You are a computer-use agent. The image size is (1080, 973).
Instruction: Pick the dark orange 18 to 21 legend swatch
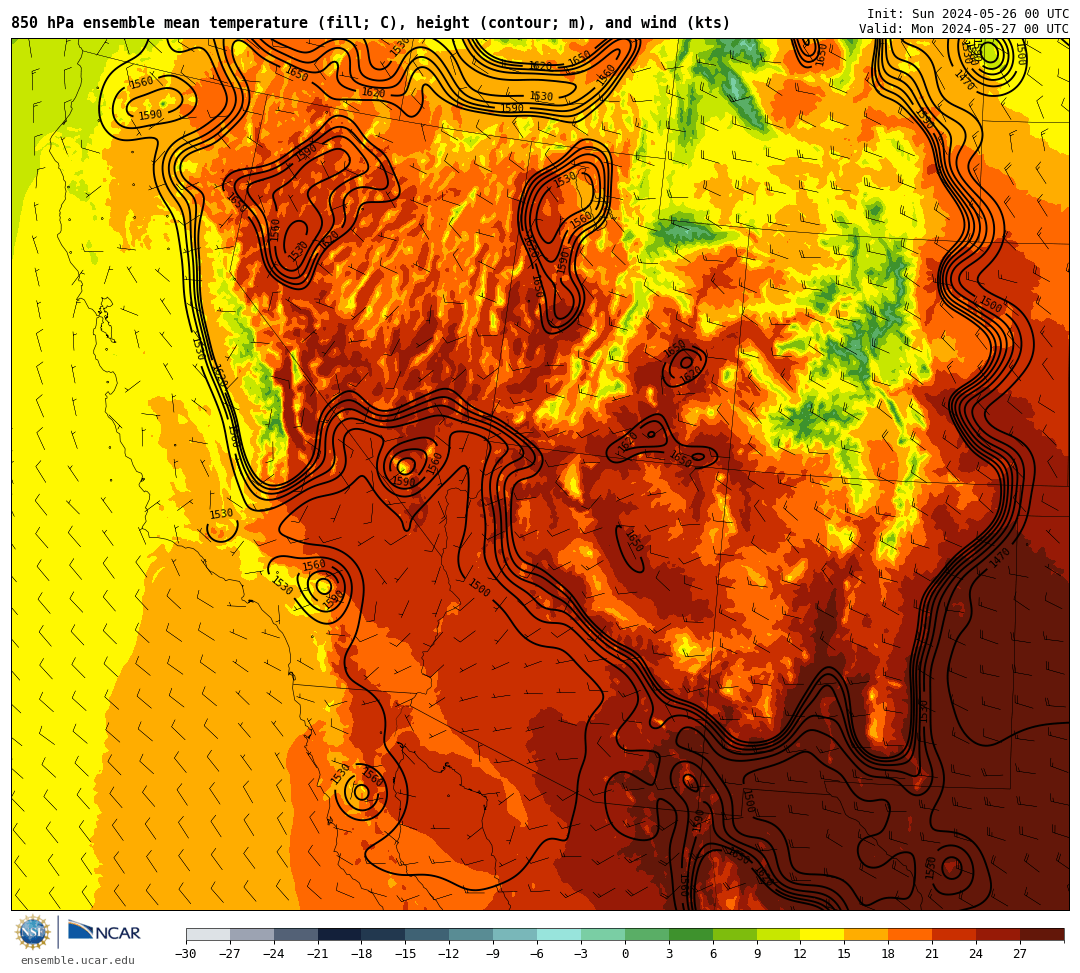(911, 934)
